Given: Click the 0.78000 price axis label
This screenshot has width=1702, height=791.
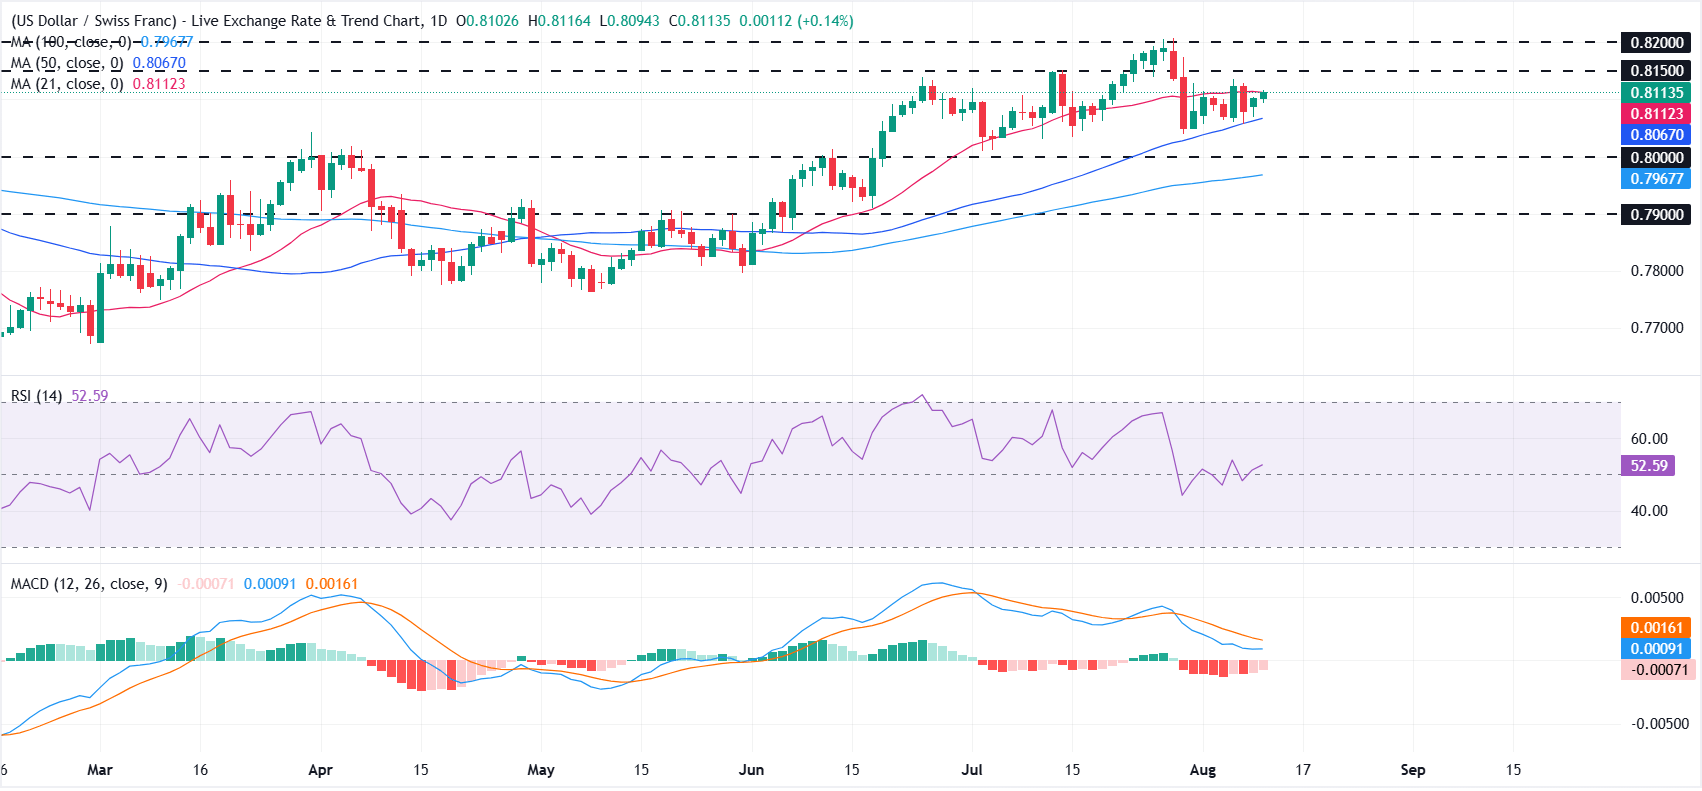Looking at the screenshot, I should click(x=1657, y=271).
